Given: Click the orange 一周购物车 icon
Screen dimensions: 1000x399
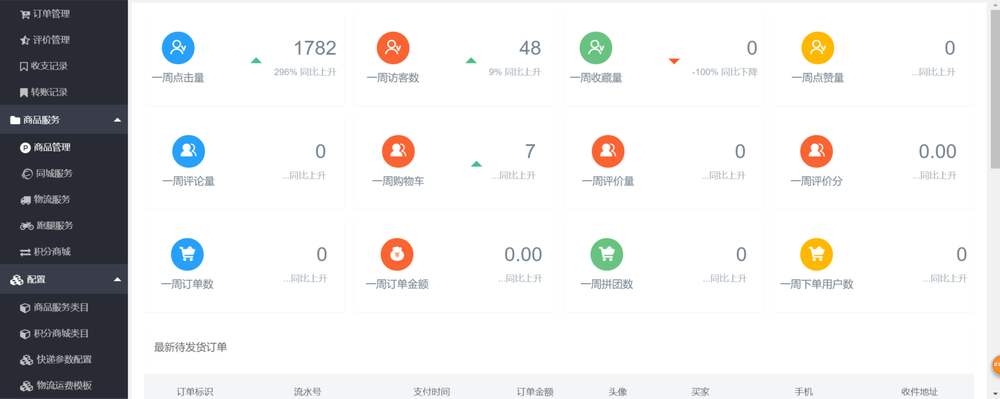Looking at the screenshot, I should [x=398, y=151].
